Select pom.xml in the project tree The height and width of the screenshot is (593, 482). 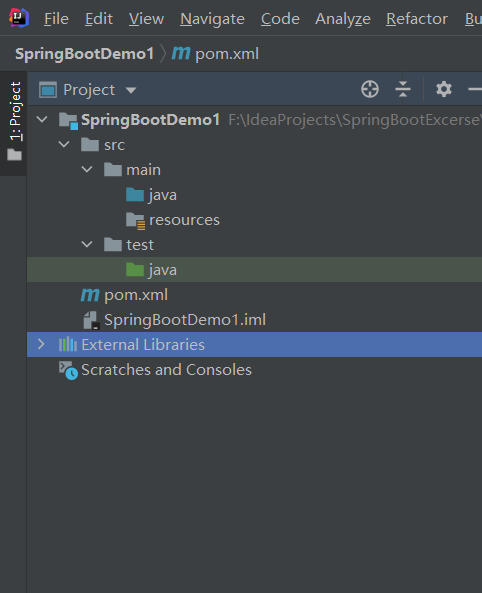pyautogui.click(x=136, y=295)
